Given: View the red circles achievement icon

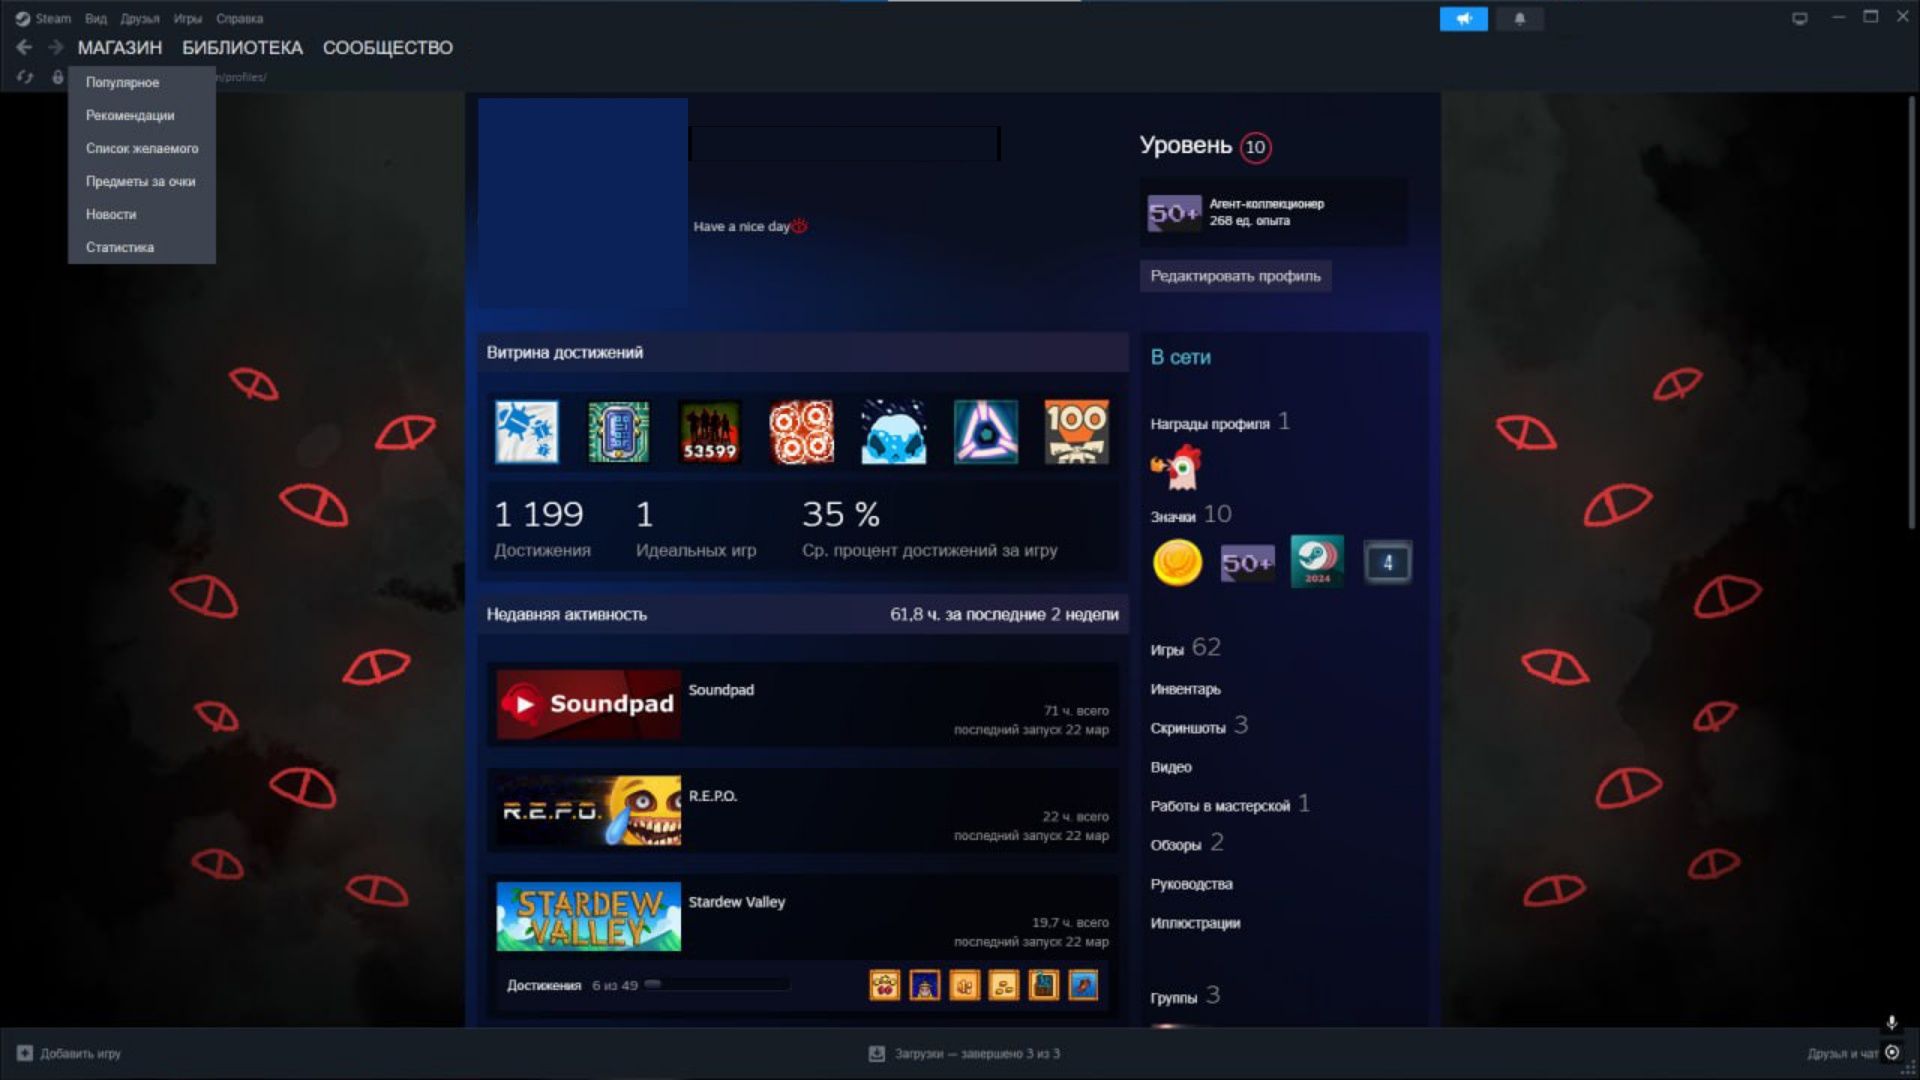Looking at the screenshot, I should [x=802, y=432].
